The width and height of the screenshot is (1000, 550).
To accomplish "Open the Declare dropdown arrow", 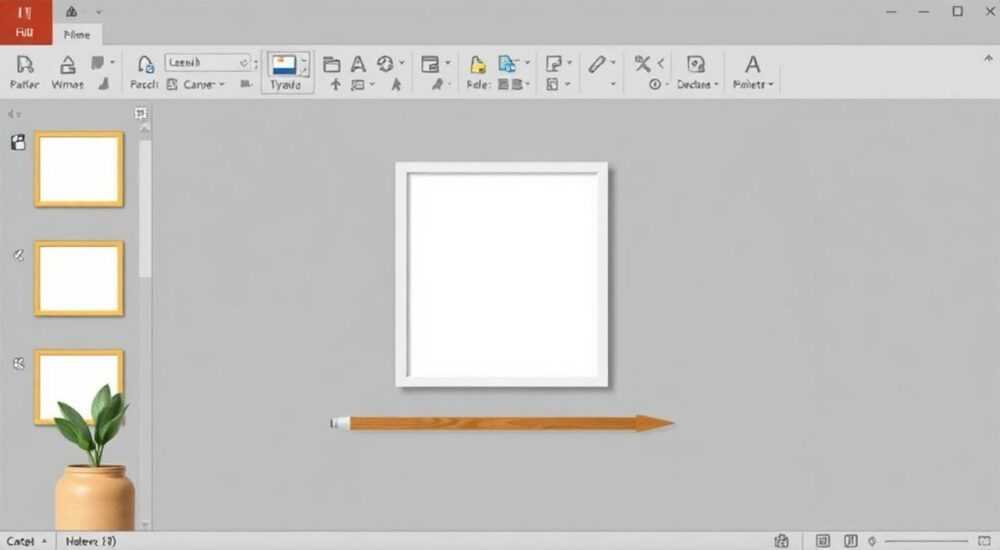I will point(716,85).
